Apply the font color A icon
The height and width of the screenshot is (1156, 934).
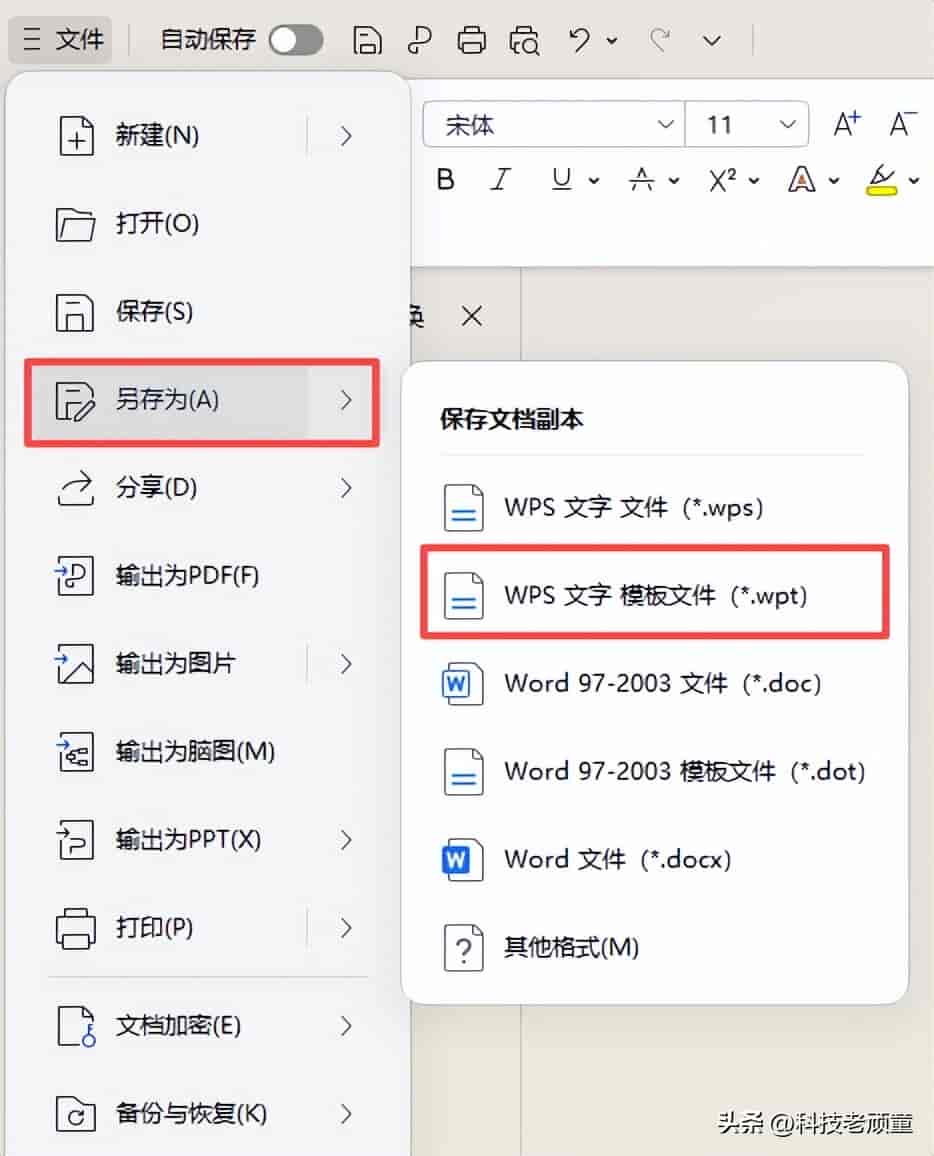tap(801, 179)
